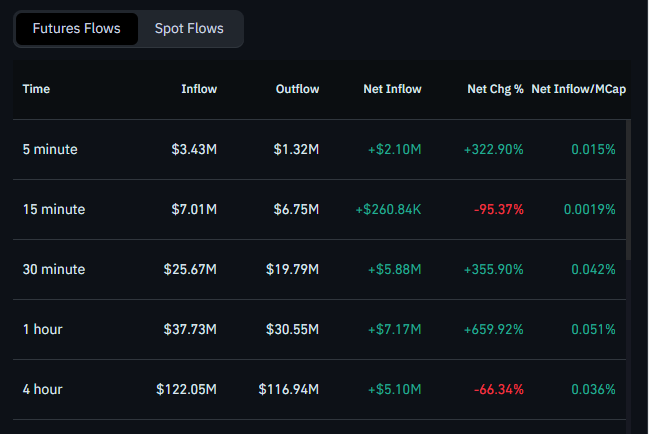Image resolution: width=649 pixels, height=434 pixels.
Task: Click the +322.90% net change value
Action: 494,149
